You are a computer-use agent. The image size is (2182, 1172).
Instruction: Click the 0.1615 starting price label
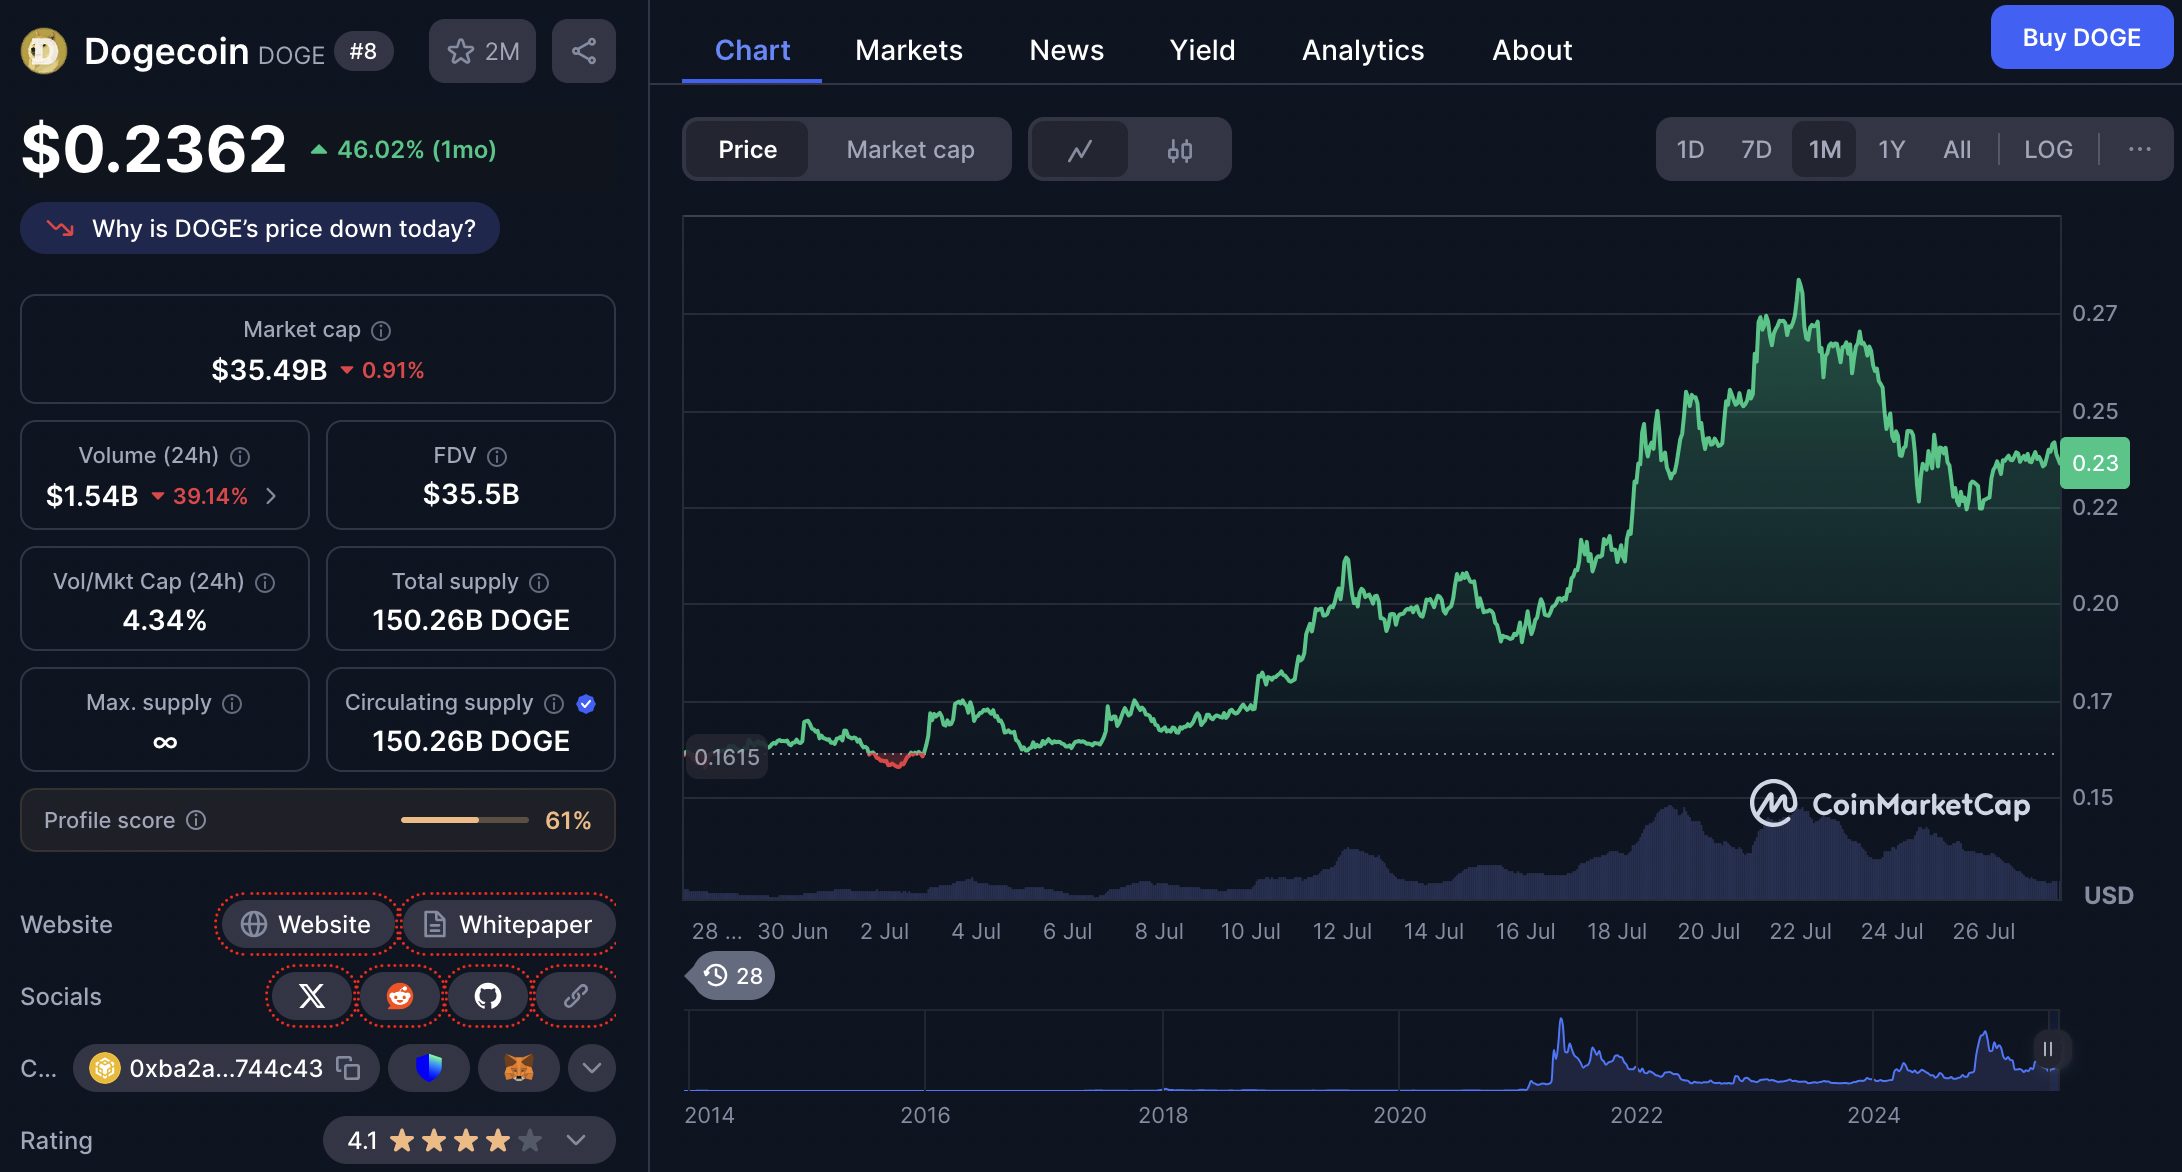727,757
